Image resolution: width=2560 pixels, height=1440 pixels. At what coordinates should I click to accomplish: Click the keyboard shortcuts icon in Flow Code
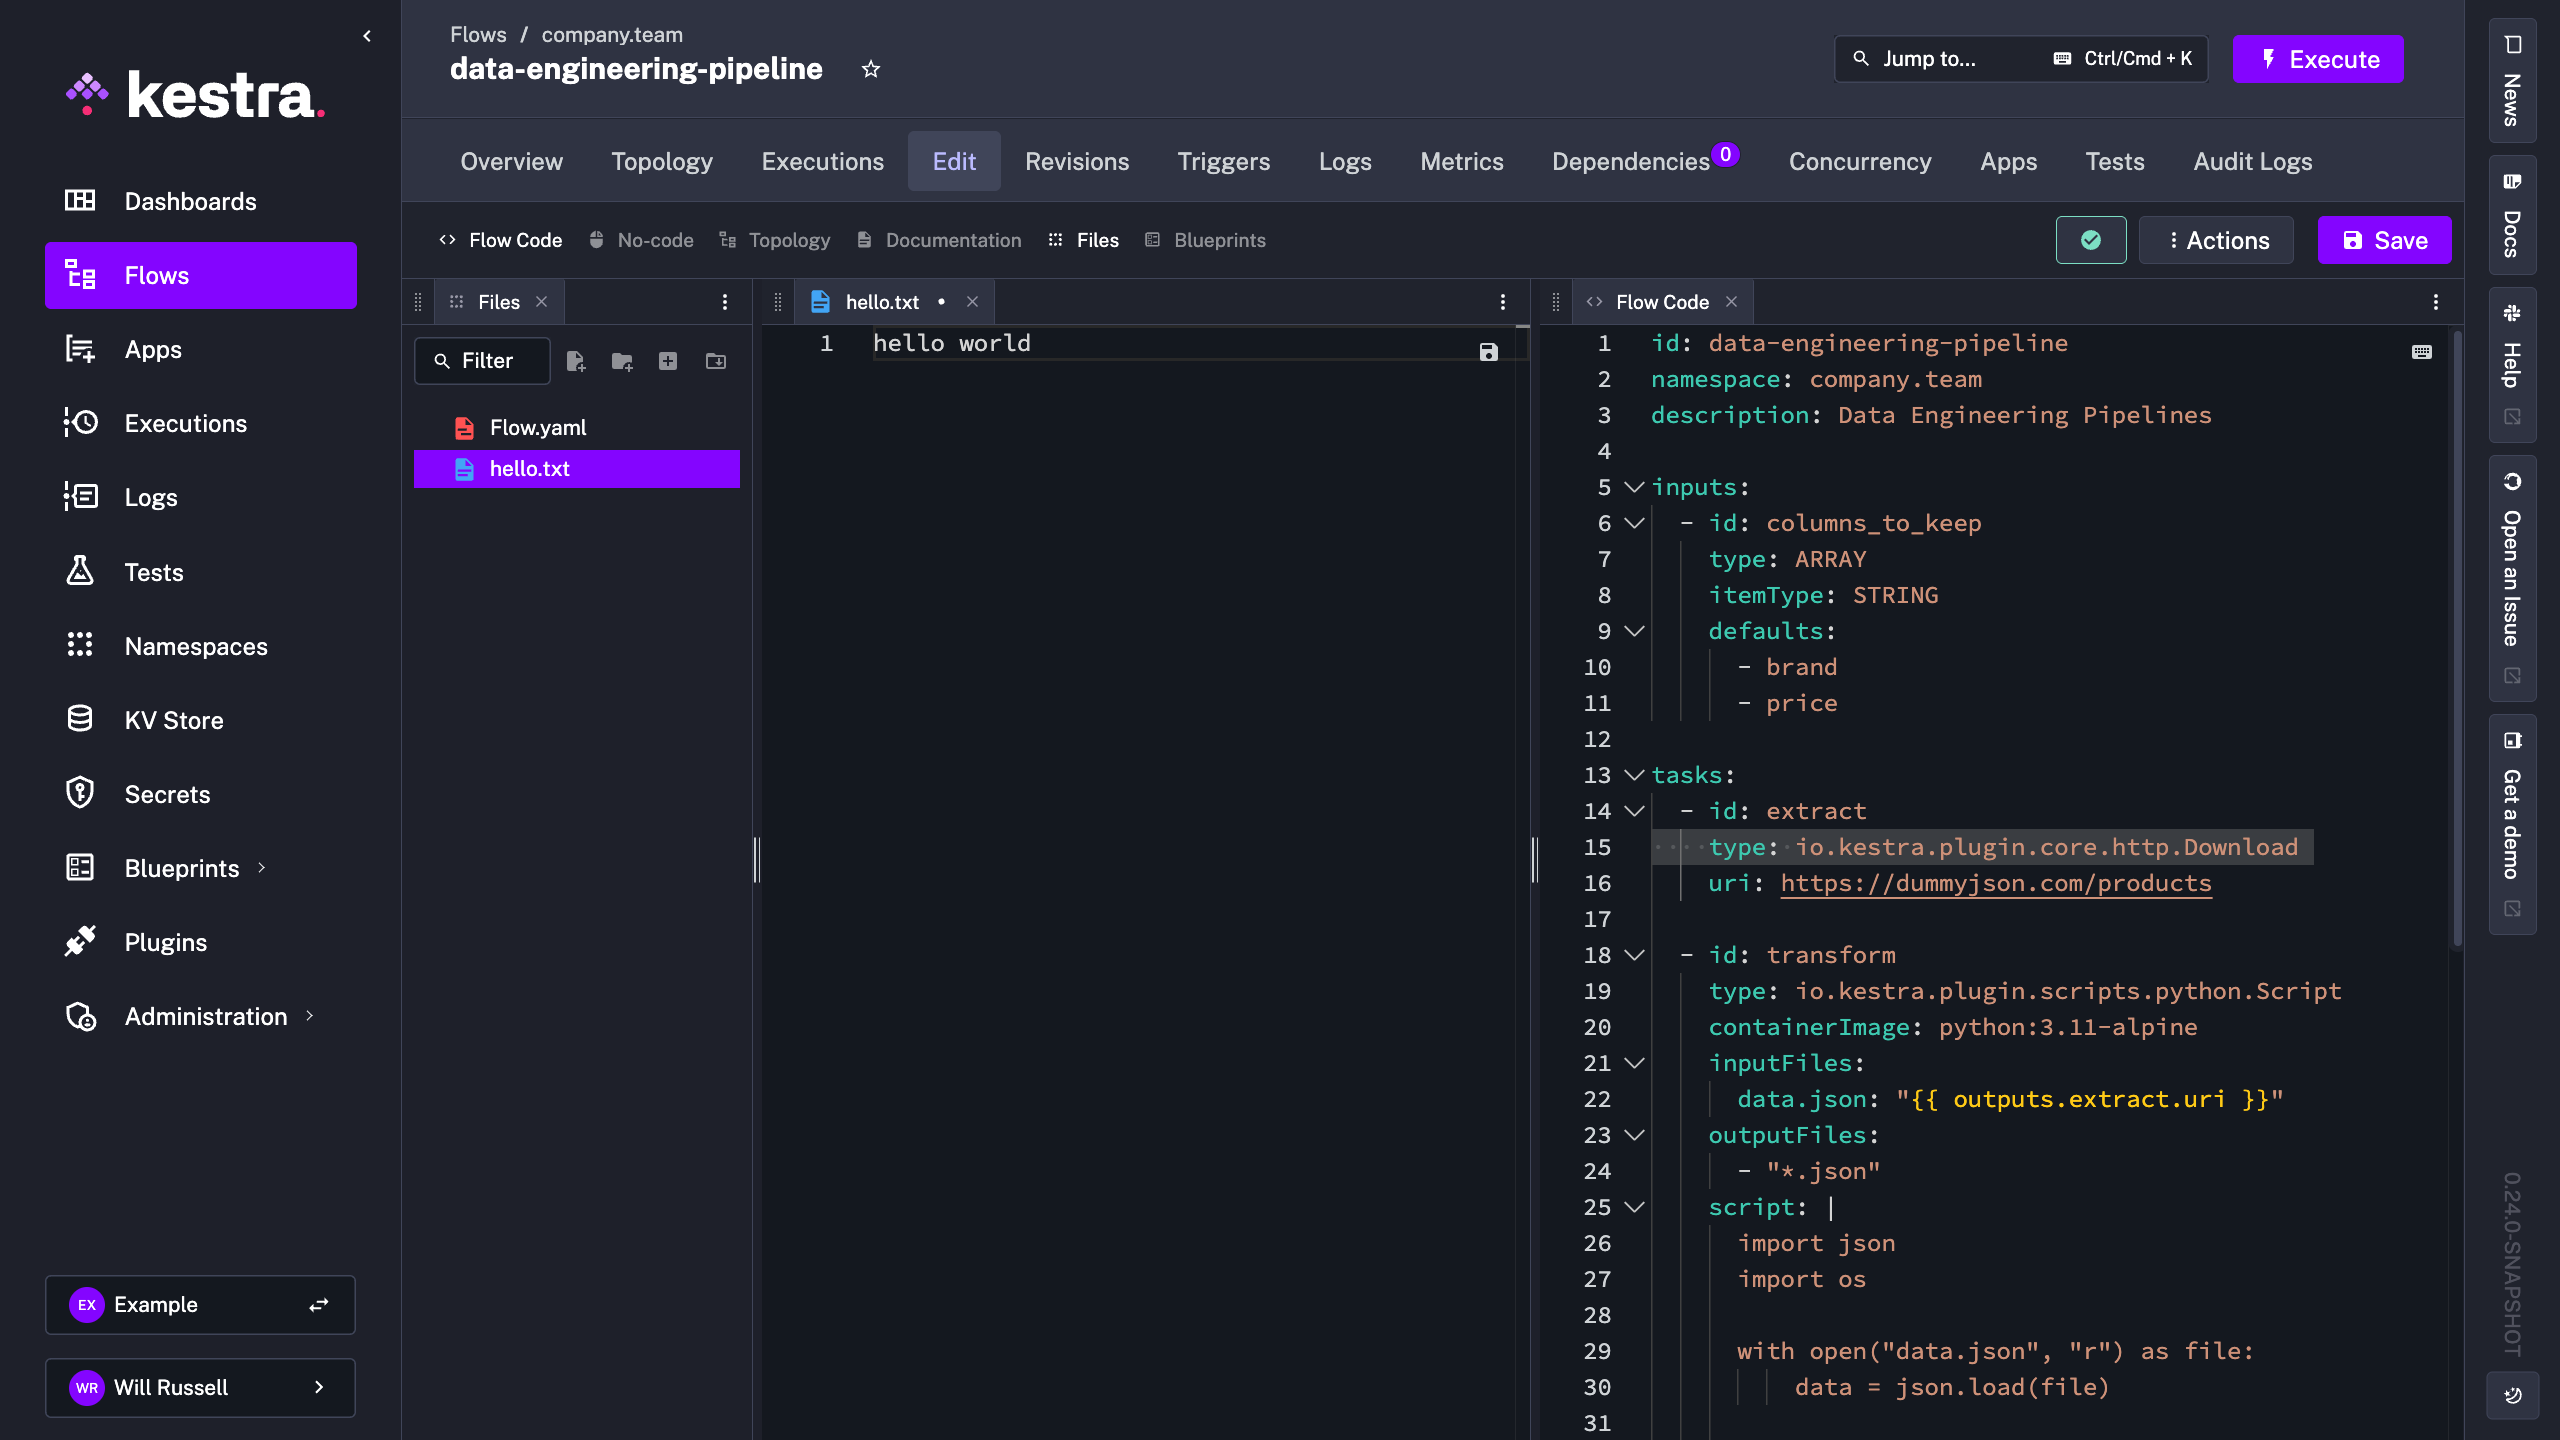click(2421, 352)
